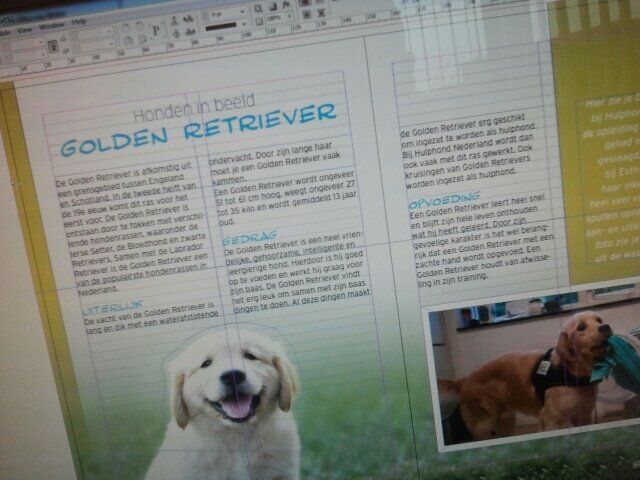Click the fx effects icon

coord(286,5)
